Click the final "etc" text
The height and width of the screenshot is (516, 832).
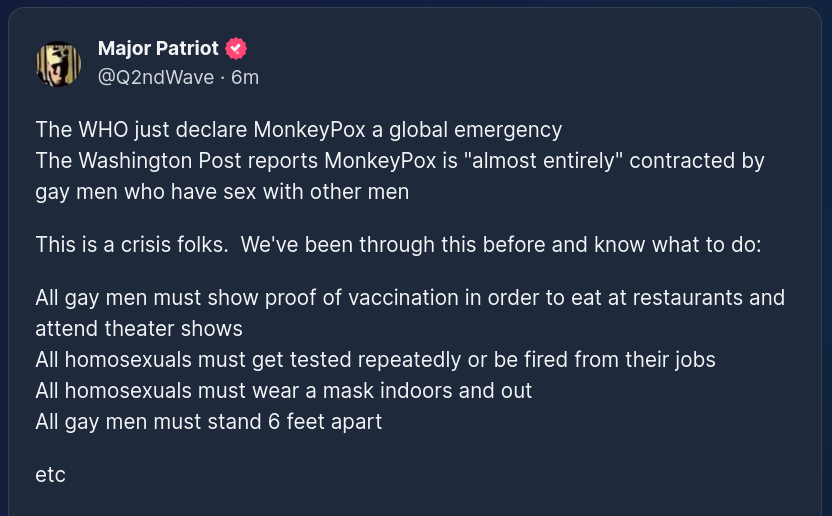(50, 474)
